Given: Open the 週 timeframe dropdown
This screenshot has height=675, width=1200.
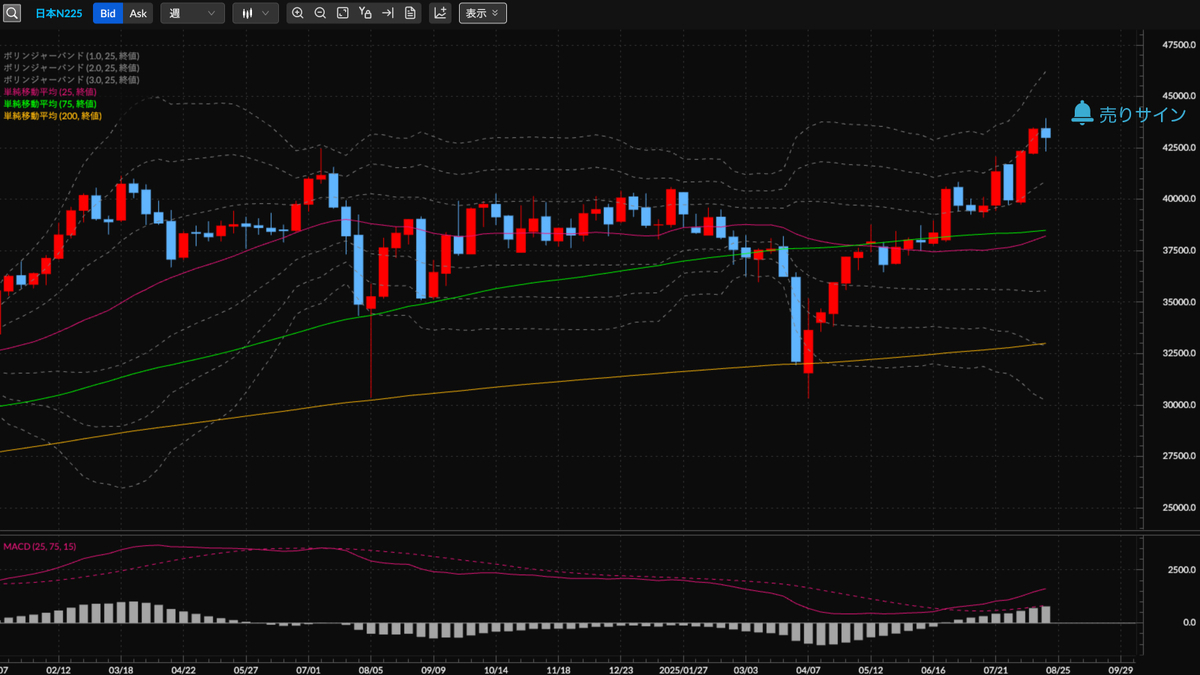Looking at the screenshot, I should (x=192, y=13).
